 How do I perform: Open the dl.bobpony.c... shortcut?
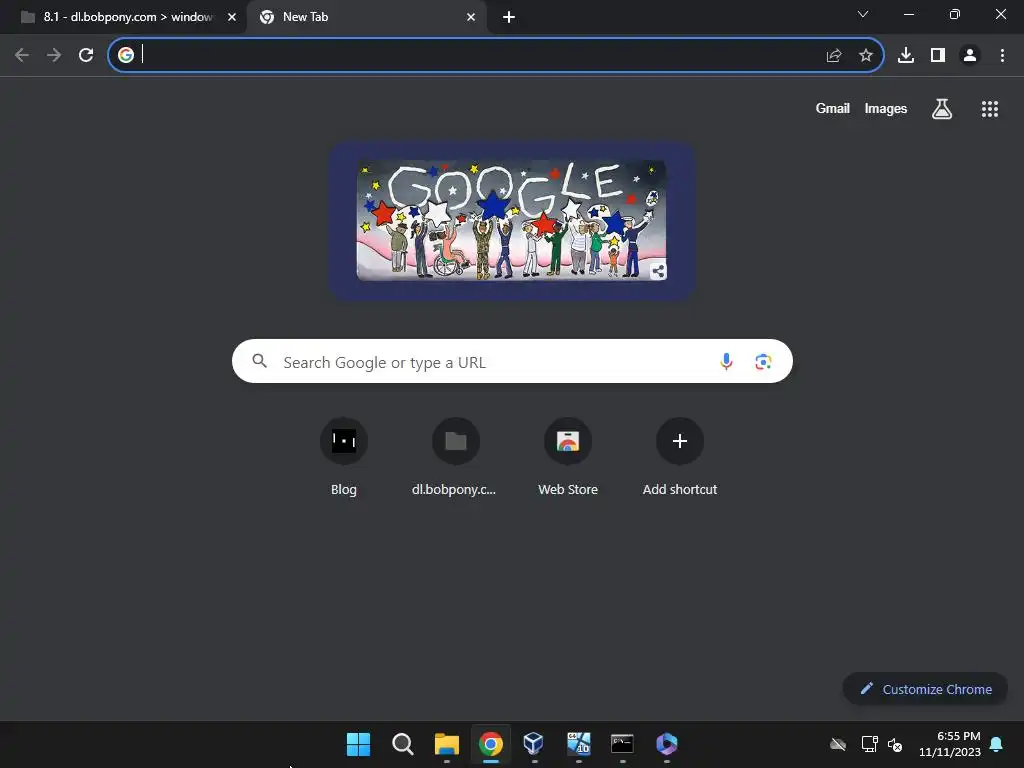click(x=455, y=457)
